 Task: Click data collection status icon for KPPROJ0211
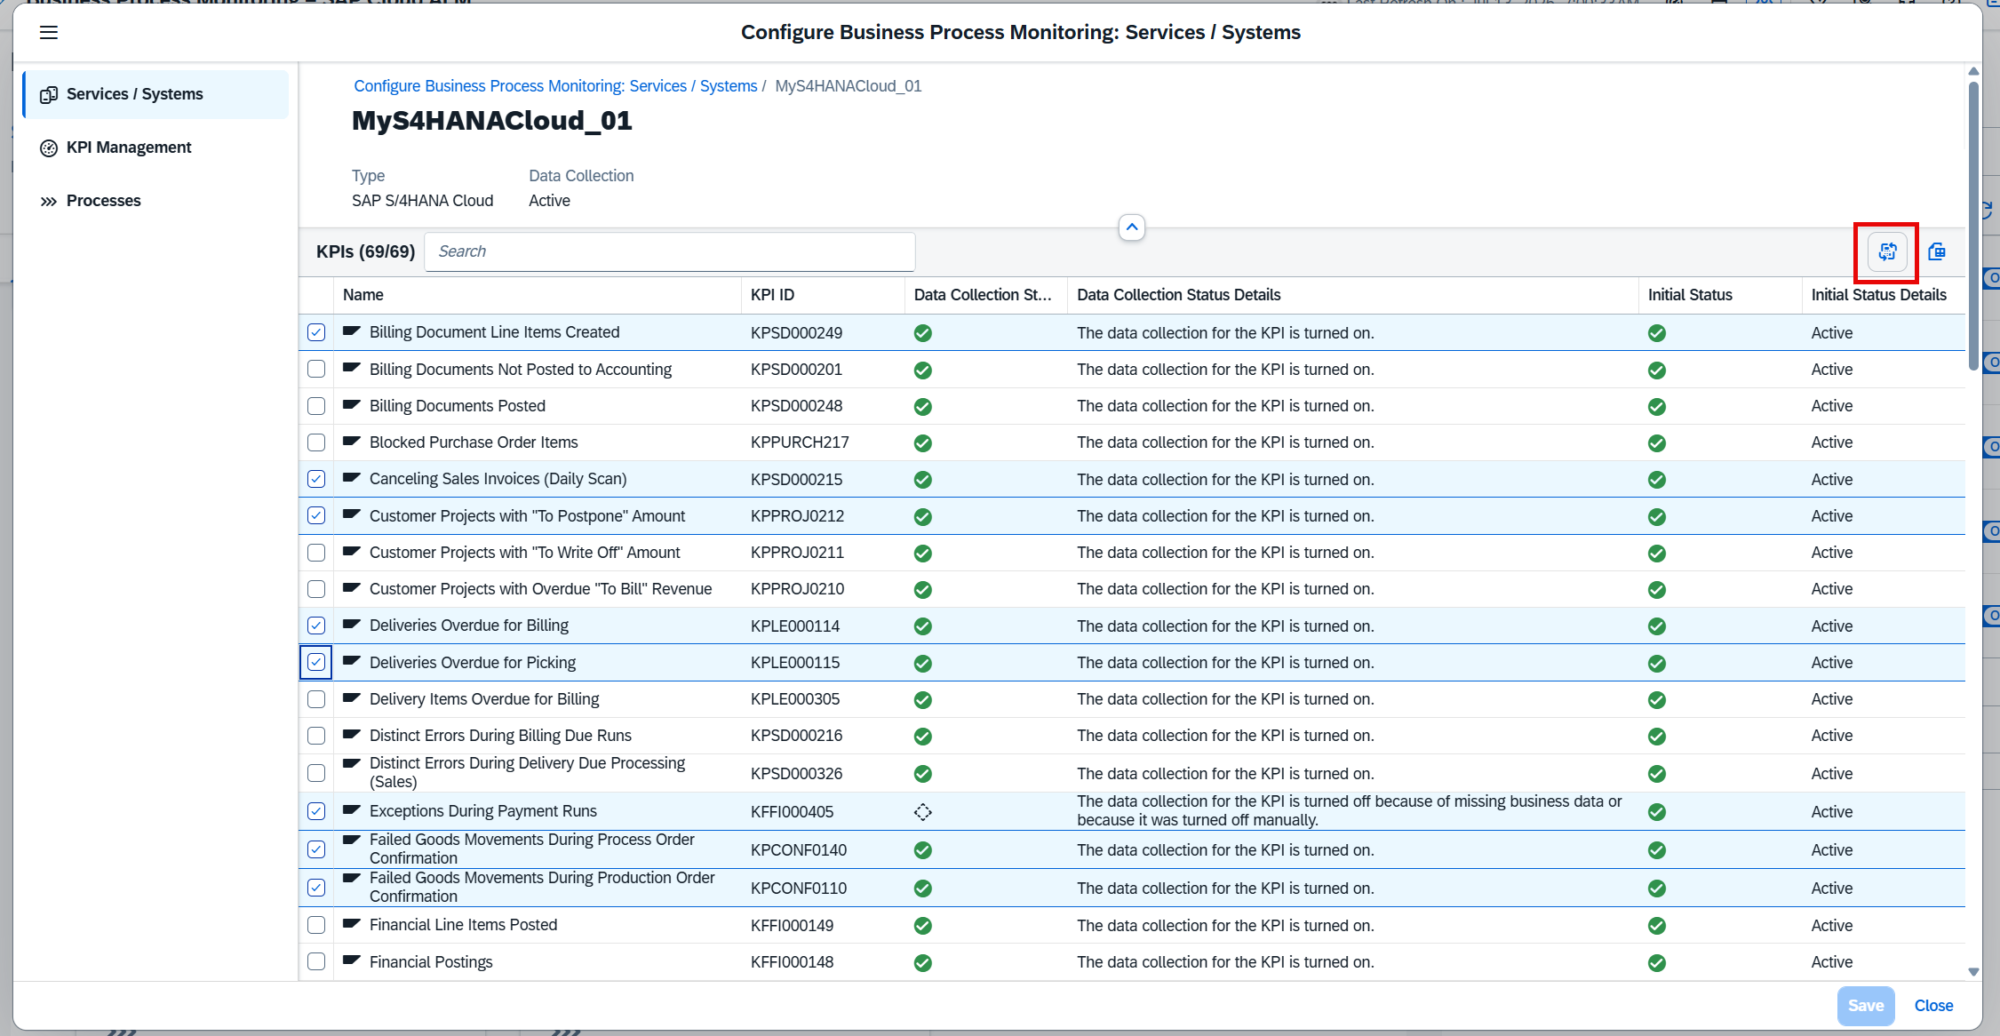(923, 553)
